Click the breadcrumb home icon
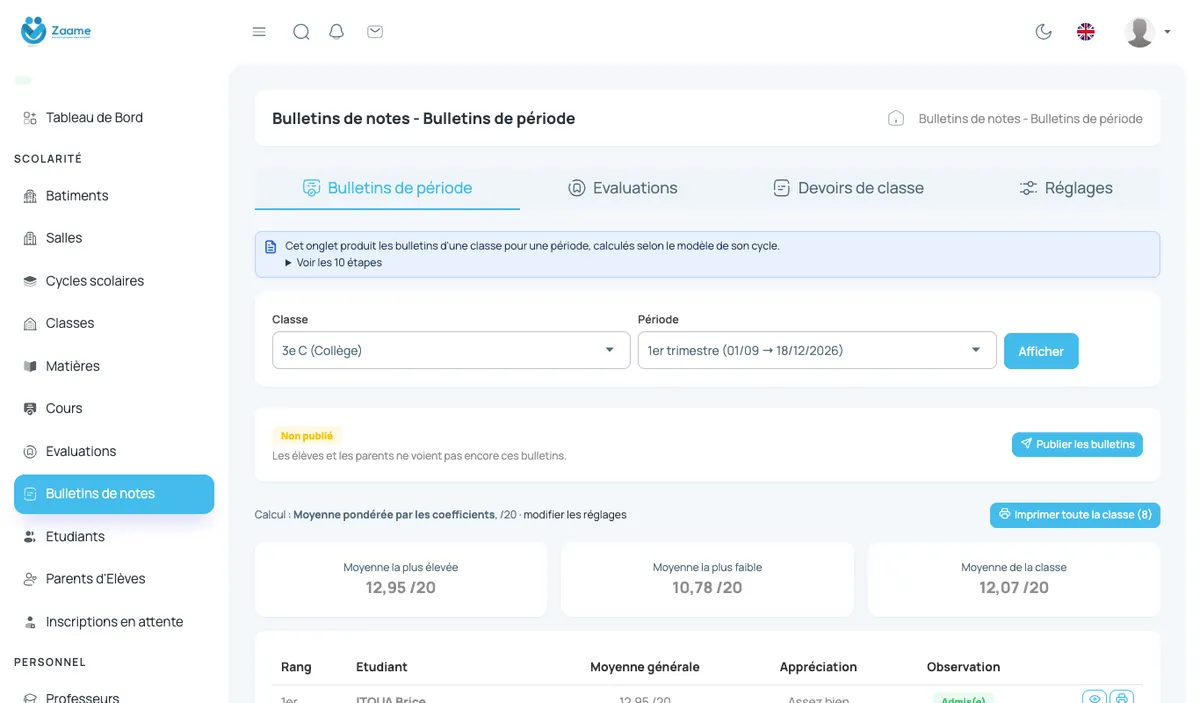The height and width of the screenshot is (703, 1200). tap(896, 118)
